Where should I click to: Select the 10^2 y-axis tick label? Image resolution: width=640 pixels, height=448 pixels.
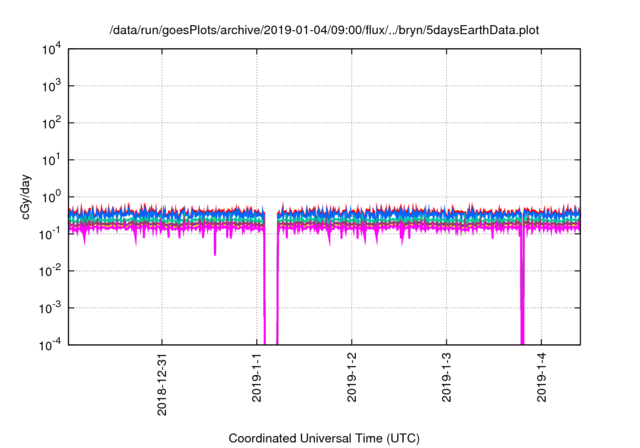click(52, 123)
